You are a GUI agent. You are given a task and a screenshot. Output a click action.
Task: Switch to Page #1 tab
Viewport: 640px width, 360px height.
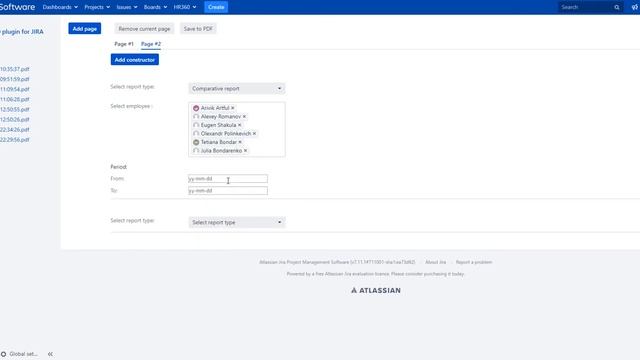pyautogui.click(x=124, y=44)
